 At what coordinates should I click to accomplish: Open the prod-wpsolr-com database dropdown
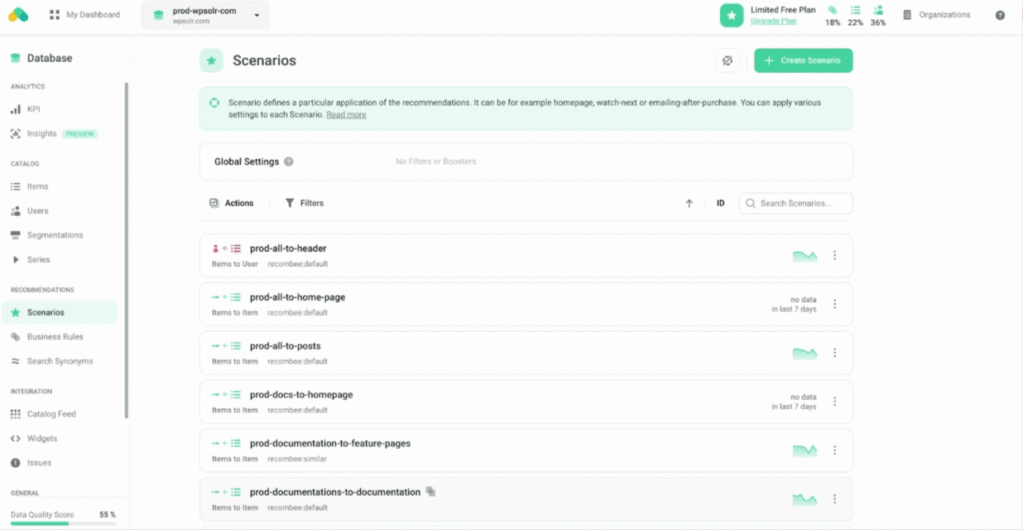(x=205, y=15)
